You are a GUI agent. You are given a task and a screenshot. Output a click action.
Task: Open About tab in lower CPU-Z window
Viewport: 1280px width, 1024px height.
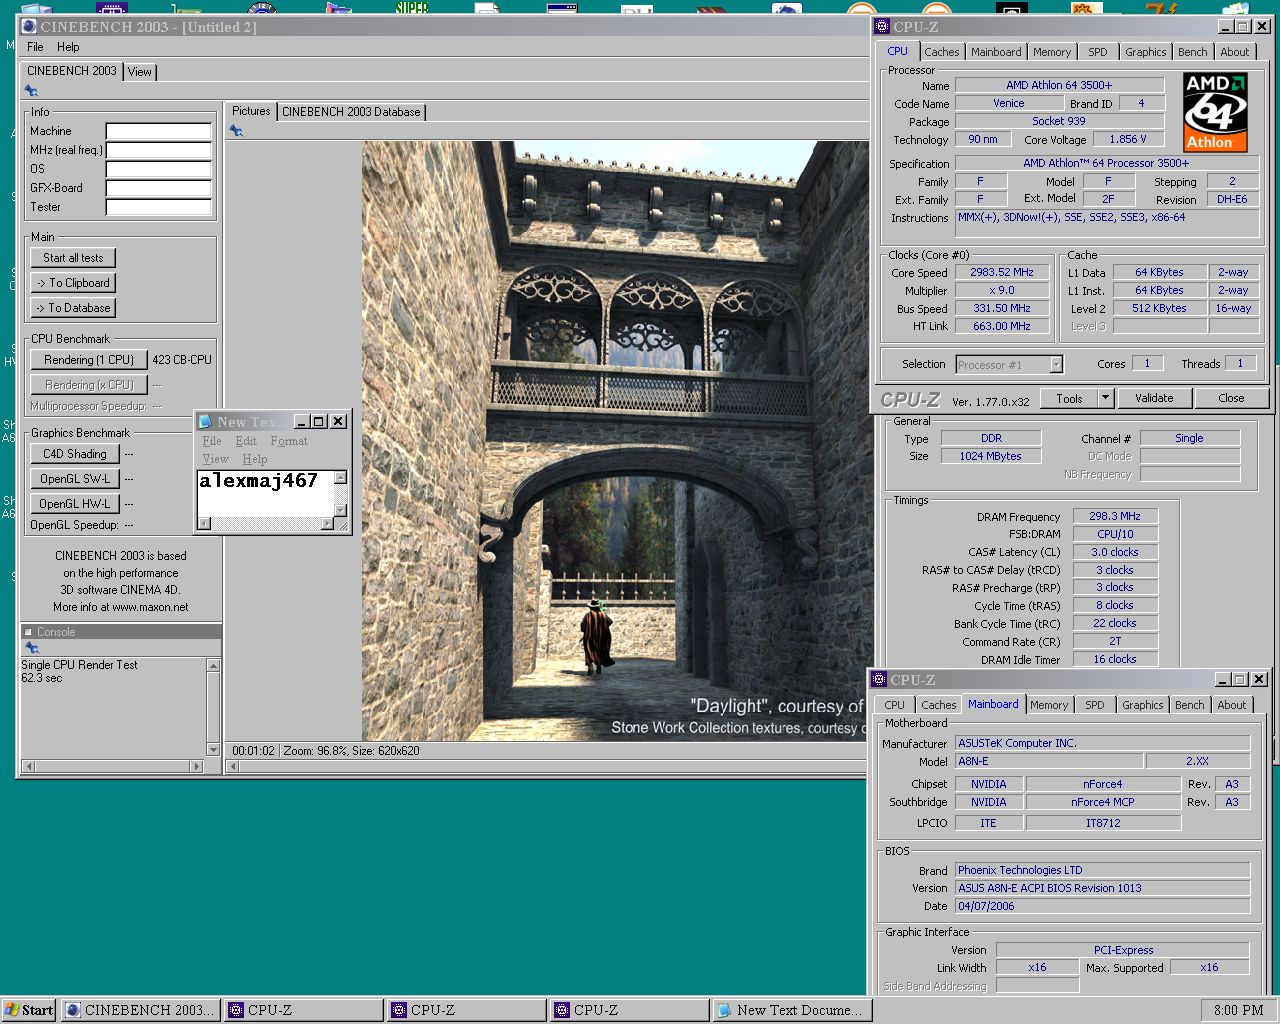tap(1231, 705)
